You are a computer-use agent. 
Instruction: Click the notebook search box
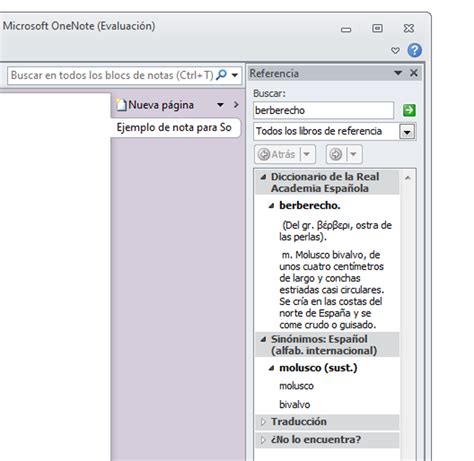click(124, 75)
